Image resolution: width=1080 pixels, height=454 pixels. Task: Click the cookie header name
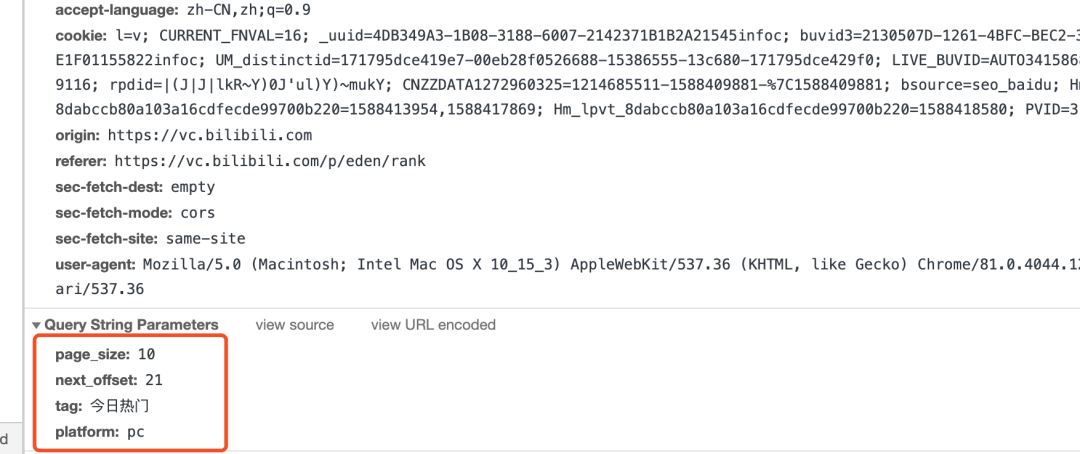tap(79, 36)
